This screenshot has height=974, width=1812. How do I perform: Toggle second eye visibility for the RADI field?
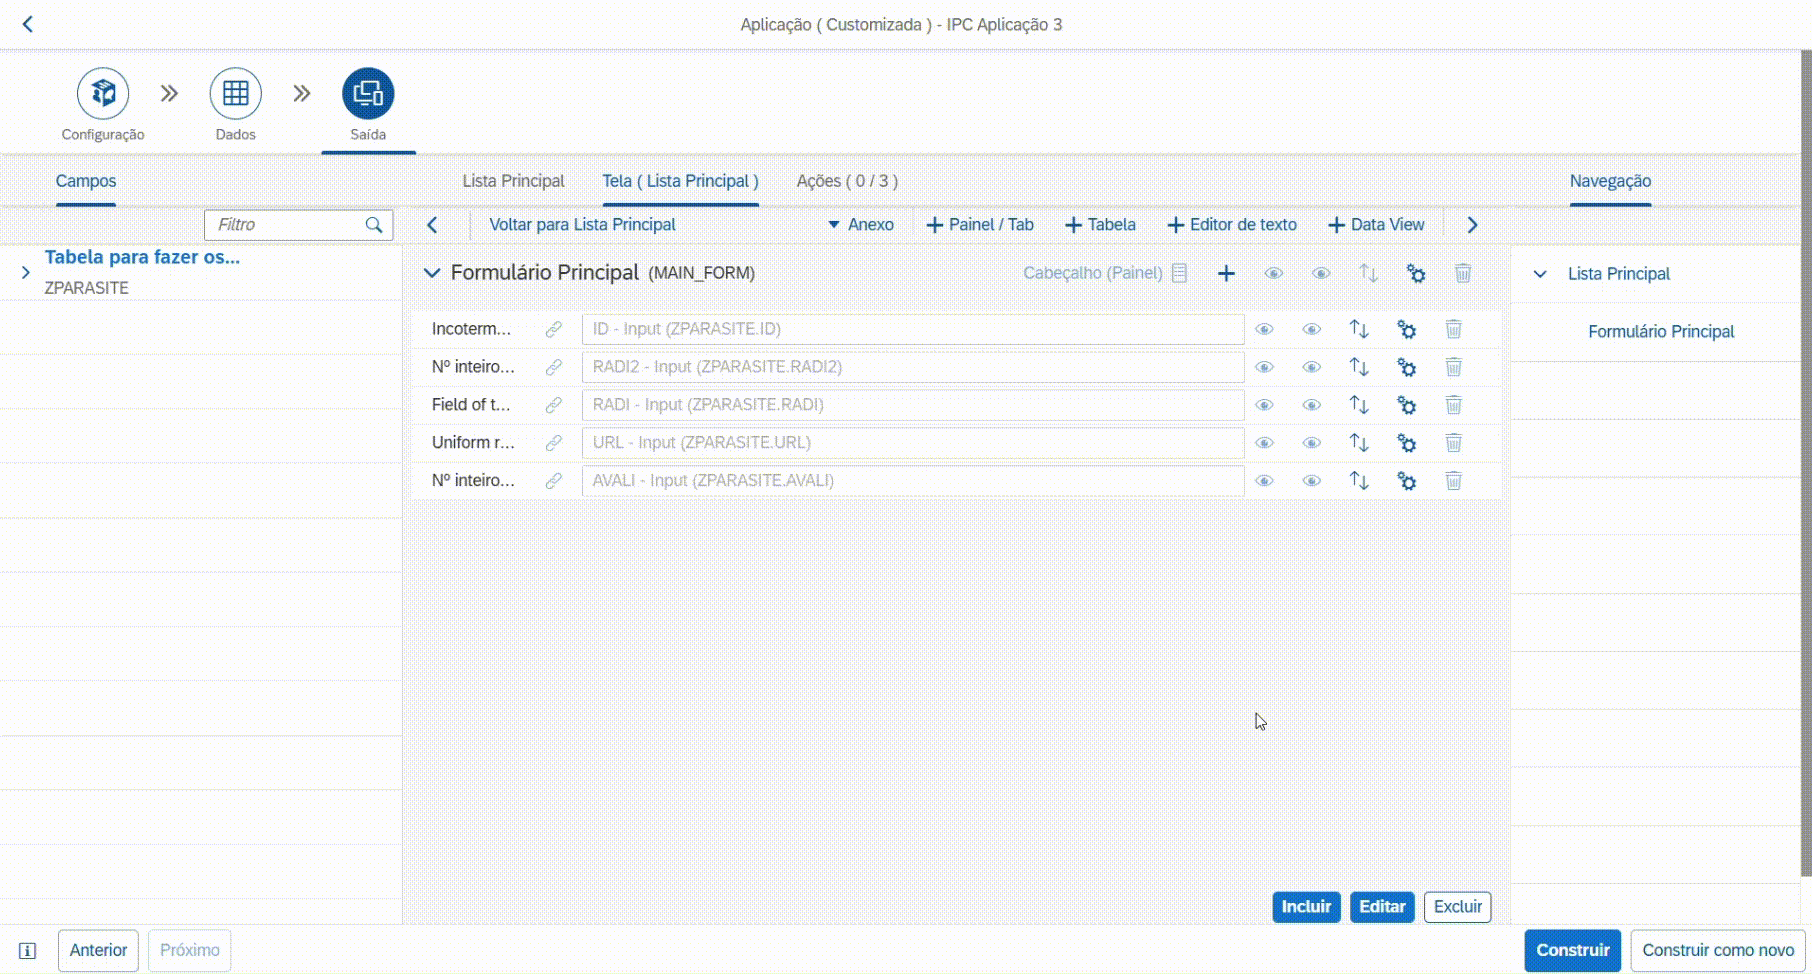point(1311,405)
